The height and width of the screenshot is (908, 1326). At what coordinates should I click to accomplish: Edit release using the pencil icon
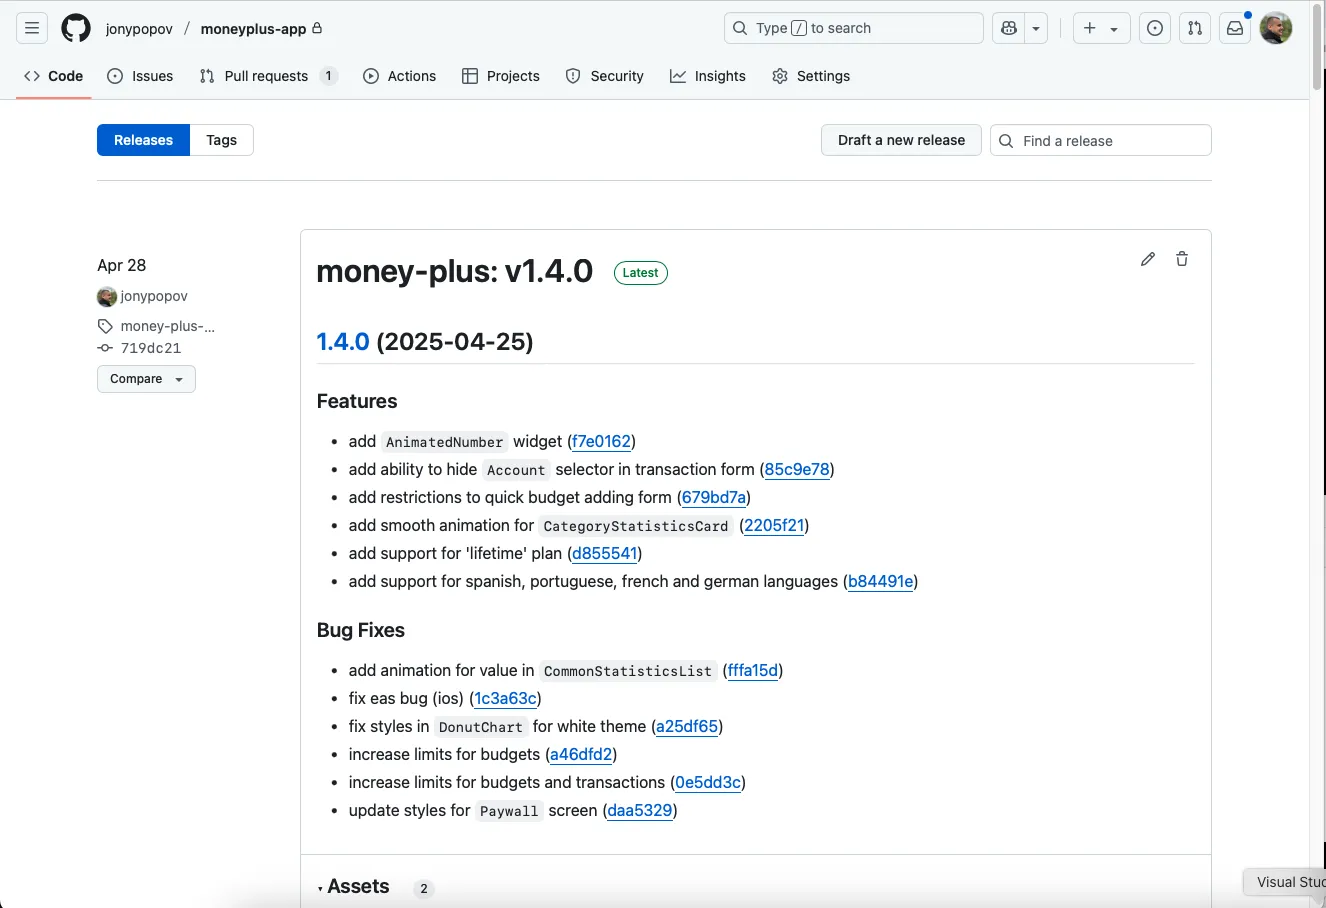click(1148, 259)
